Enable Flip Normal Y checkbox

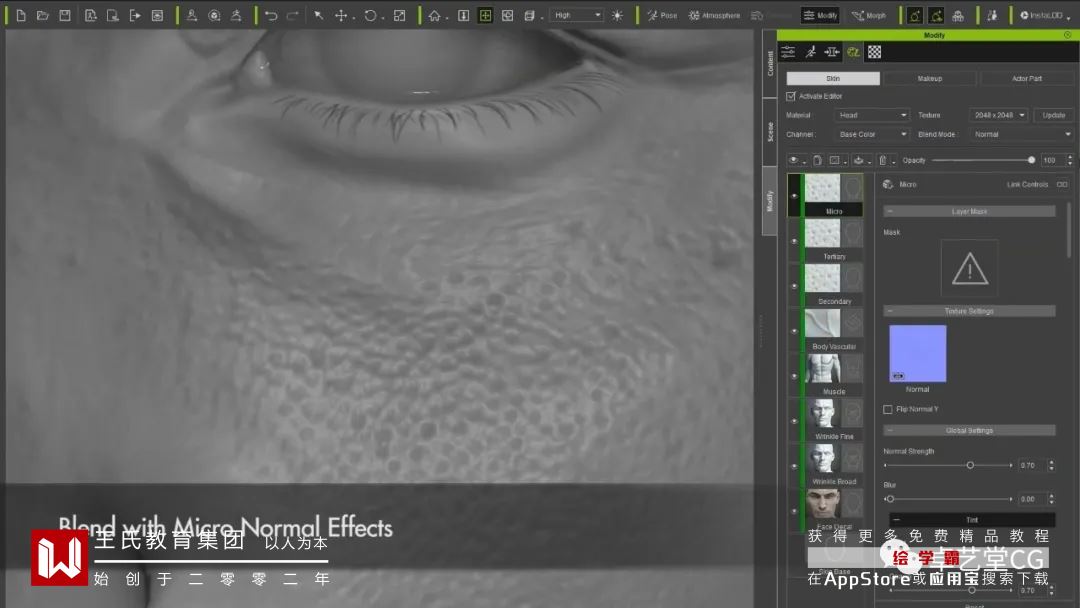tap(888, 410)
